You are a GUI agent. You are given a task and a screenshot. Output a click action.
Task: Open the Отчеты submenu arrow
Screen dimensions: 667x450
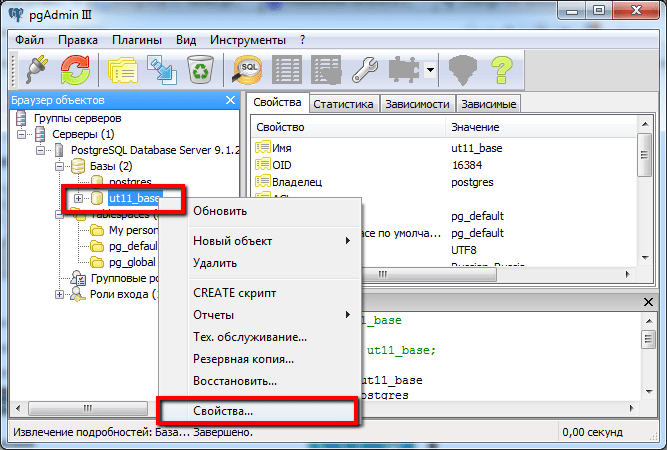coord(348,315)
